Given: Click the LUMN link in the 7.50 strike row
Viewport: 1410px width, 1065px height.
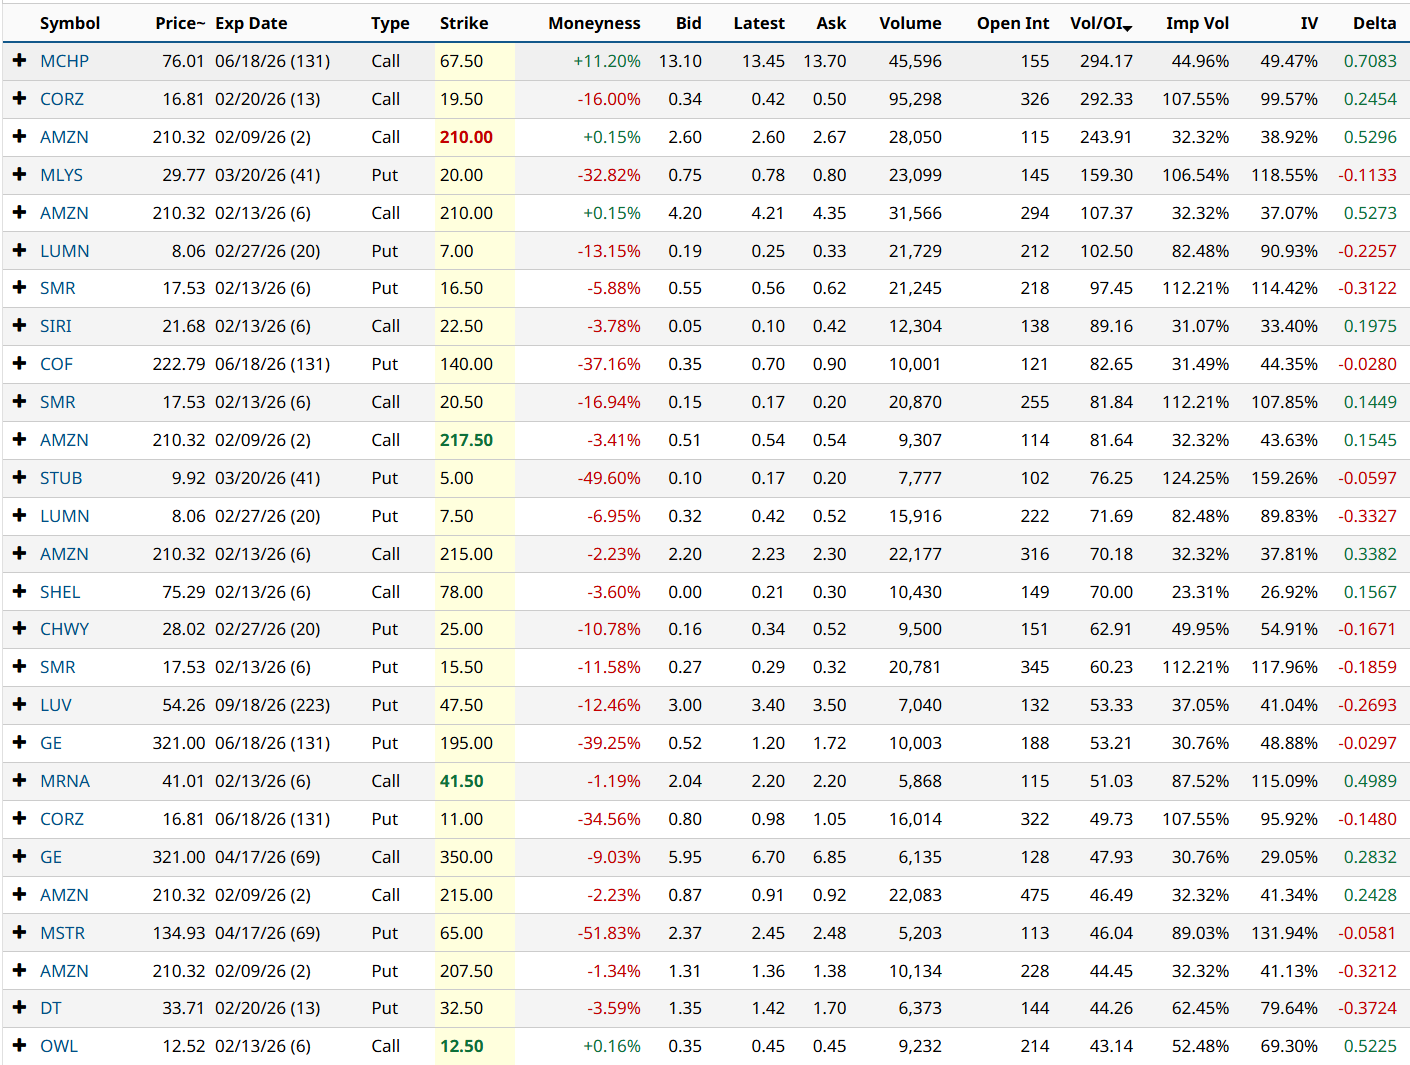Looking at the screenshot, I should pyautogui.click(x=65, y=516).
